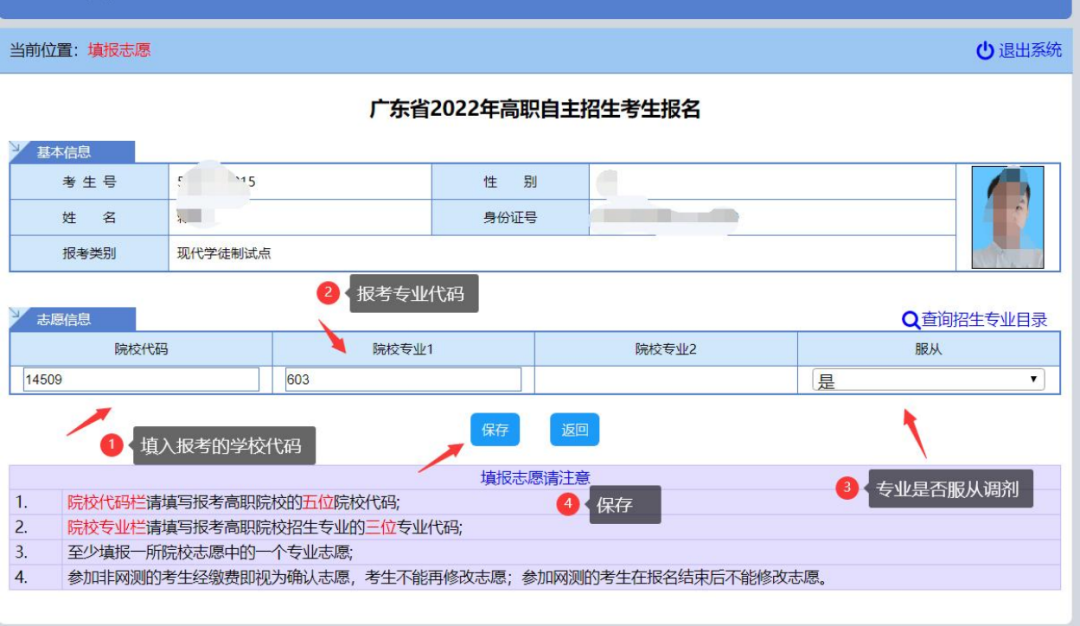1080x626 pixels.
Task: Click the magnifier icon for 查询招生专业目录
Action: coord(910,320)
